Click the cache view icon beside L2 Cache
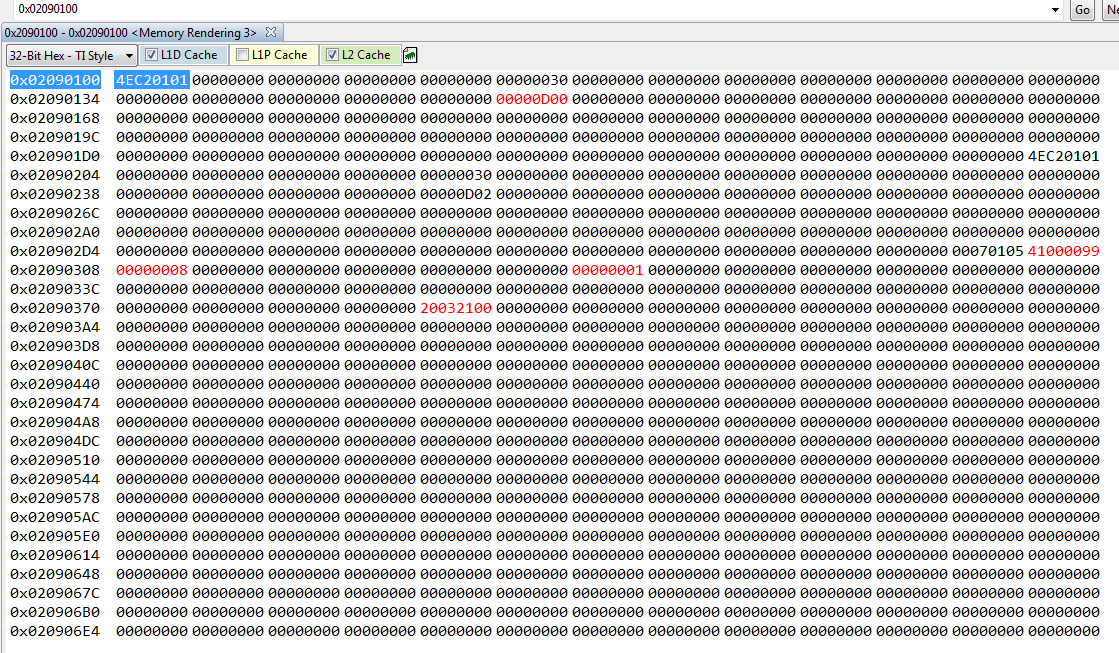This screenshot has width=1119, height=653. [410, 55]
